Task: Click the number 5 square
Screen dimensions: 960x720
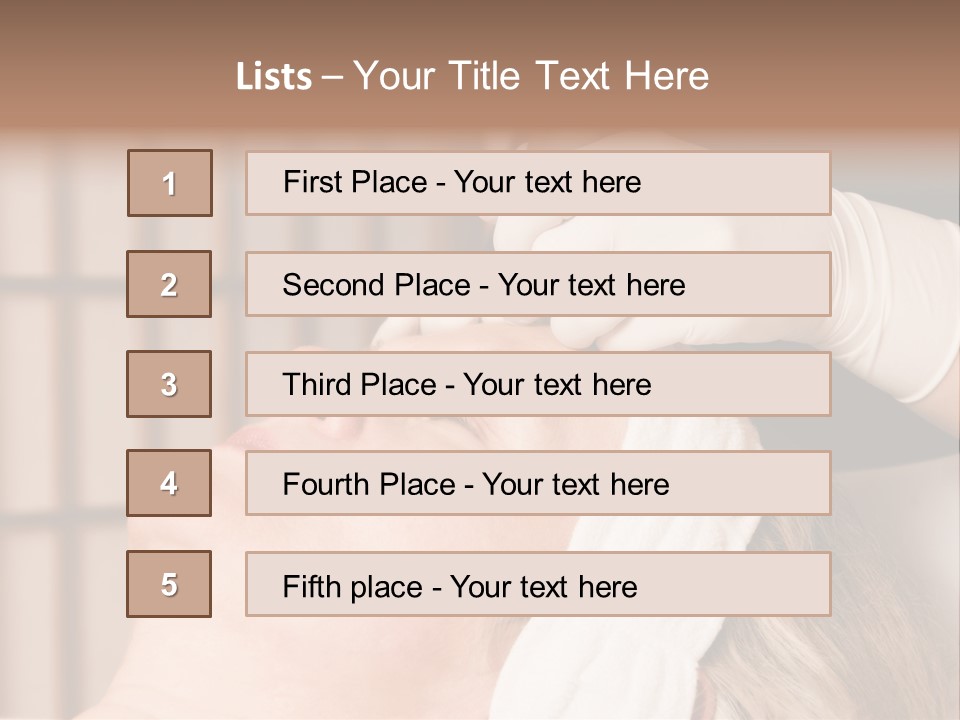Action: click(169, 584)
